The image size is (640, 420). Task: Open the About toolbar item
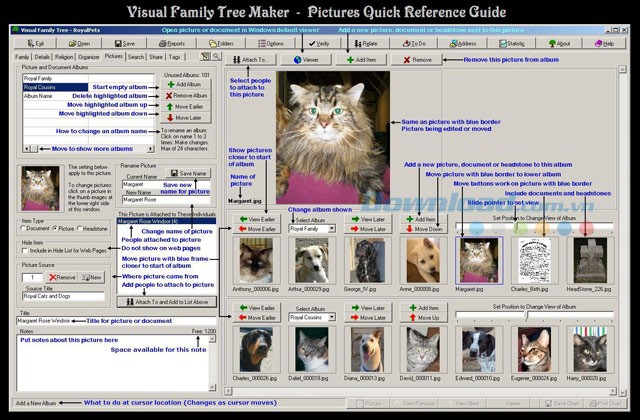coord(559,43)
